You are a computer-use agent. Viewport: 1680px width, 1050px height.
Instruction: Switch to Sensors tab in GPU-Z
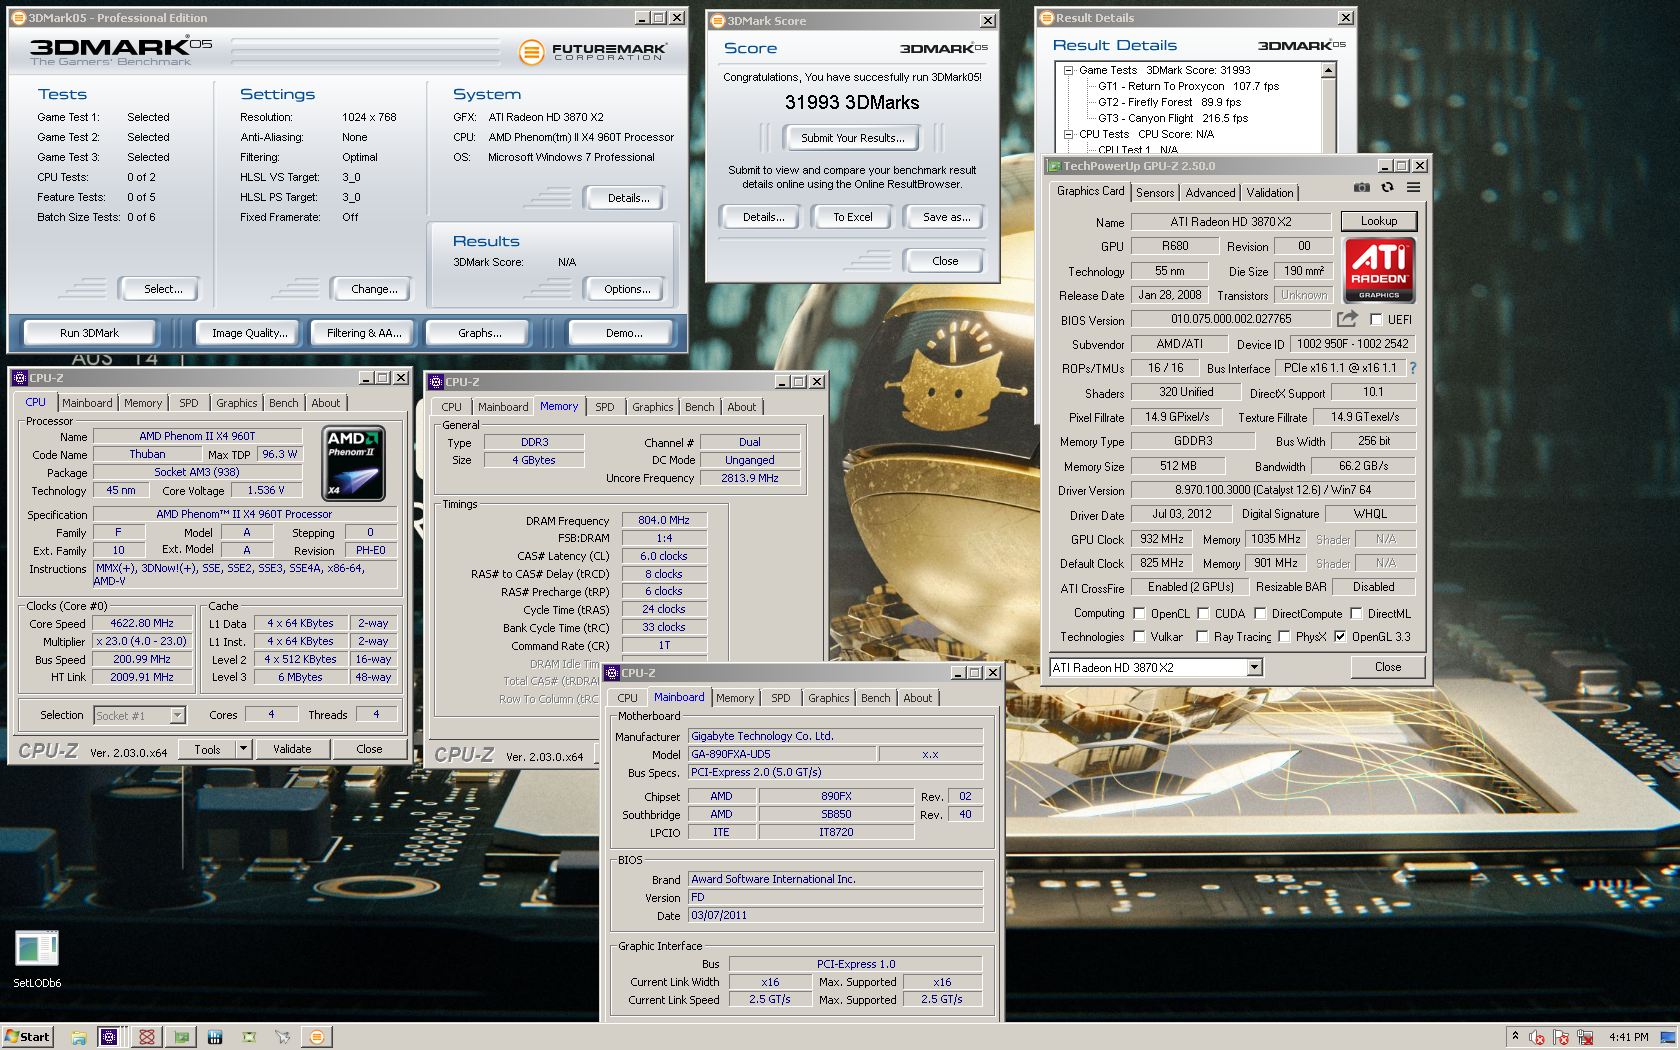coord(1155,193)
